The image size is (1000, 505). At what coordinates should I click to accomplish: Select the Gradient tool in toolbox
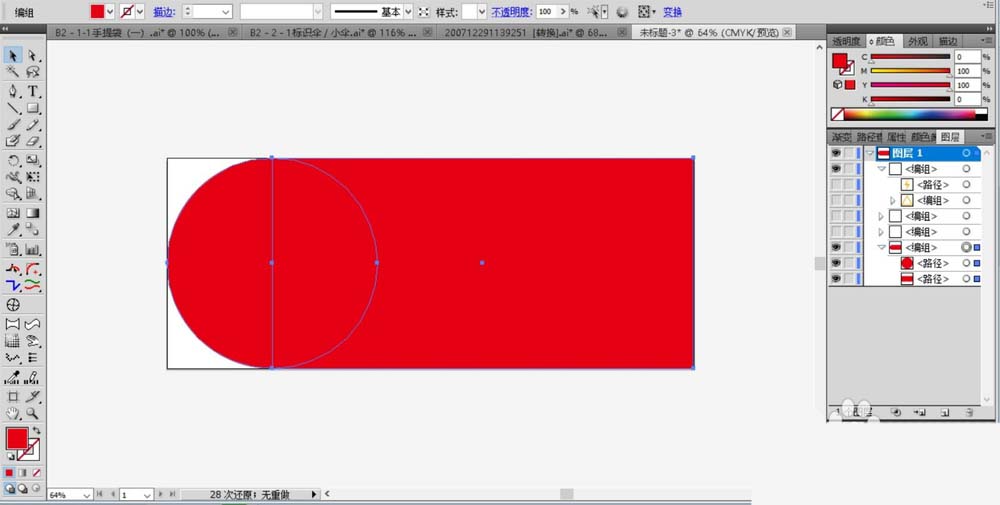(33, 213)
